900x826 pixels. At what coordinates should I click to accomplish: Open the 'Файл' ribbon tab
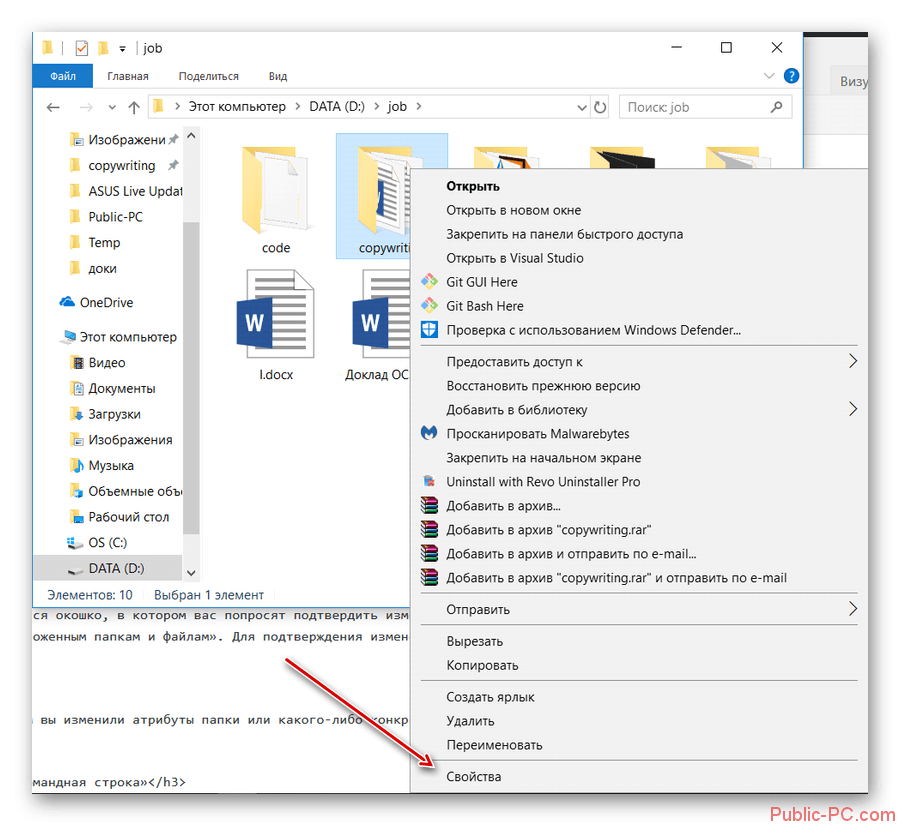[63, 76]
